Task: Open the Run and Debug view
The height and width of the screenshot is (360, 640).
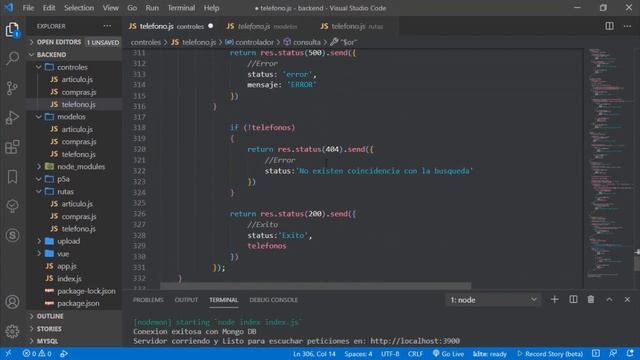Action: tap(12, 118)
